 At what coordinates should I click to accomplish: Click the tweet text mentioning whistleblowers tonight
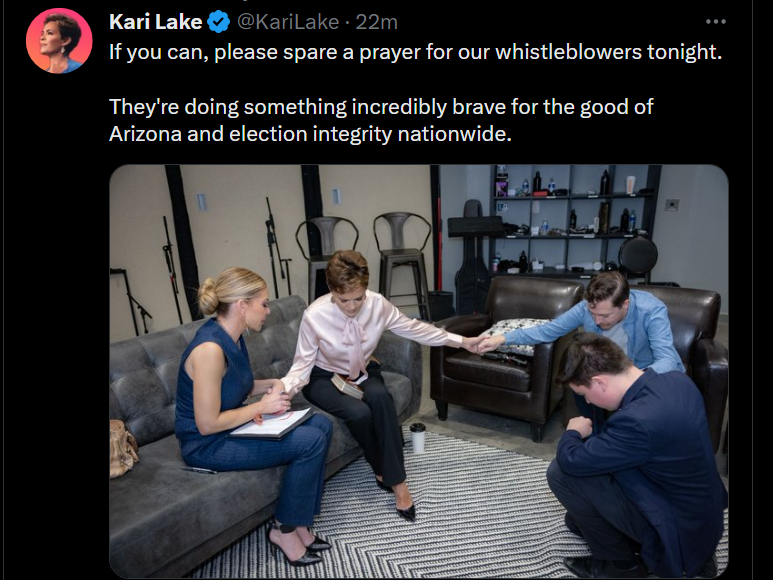pos(415,52)
